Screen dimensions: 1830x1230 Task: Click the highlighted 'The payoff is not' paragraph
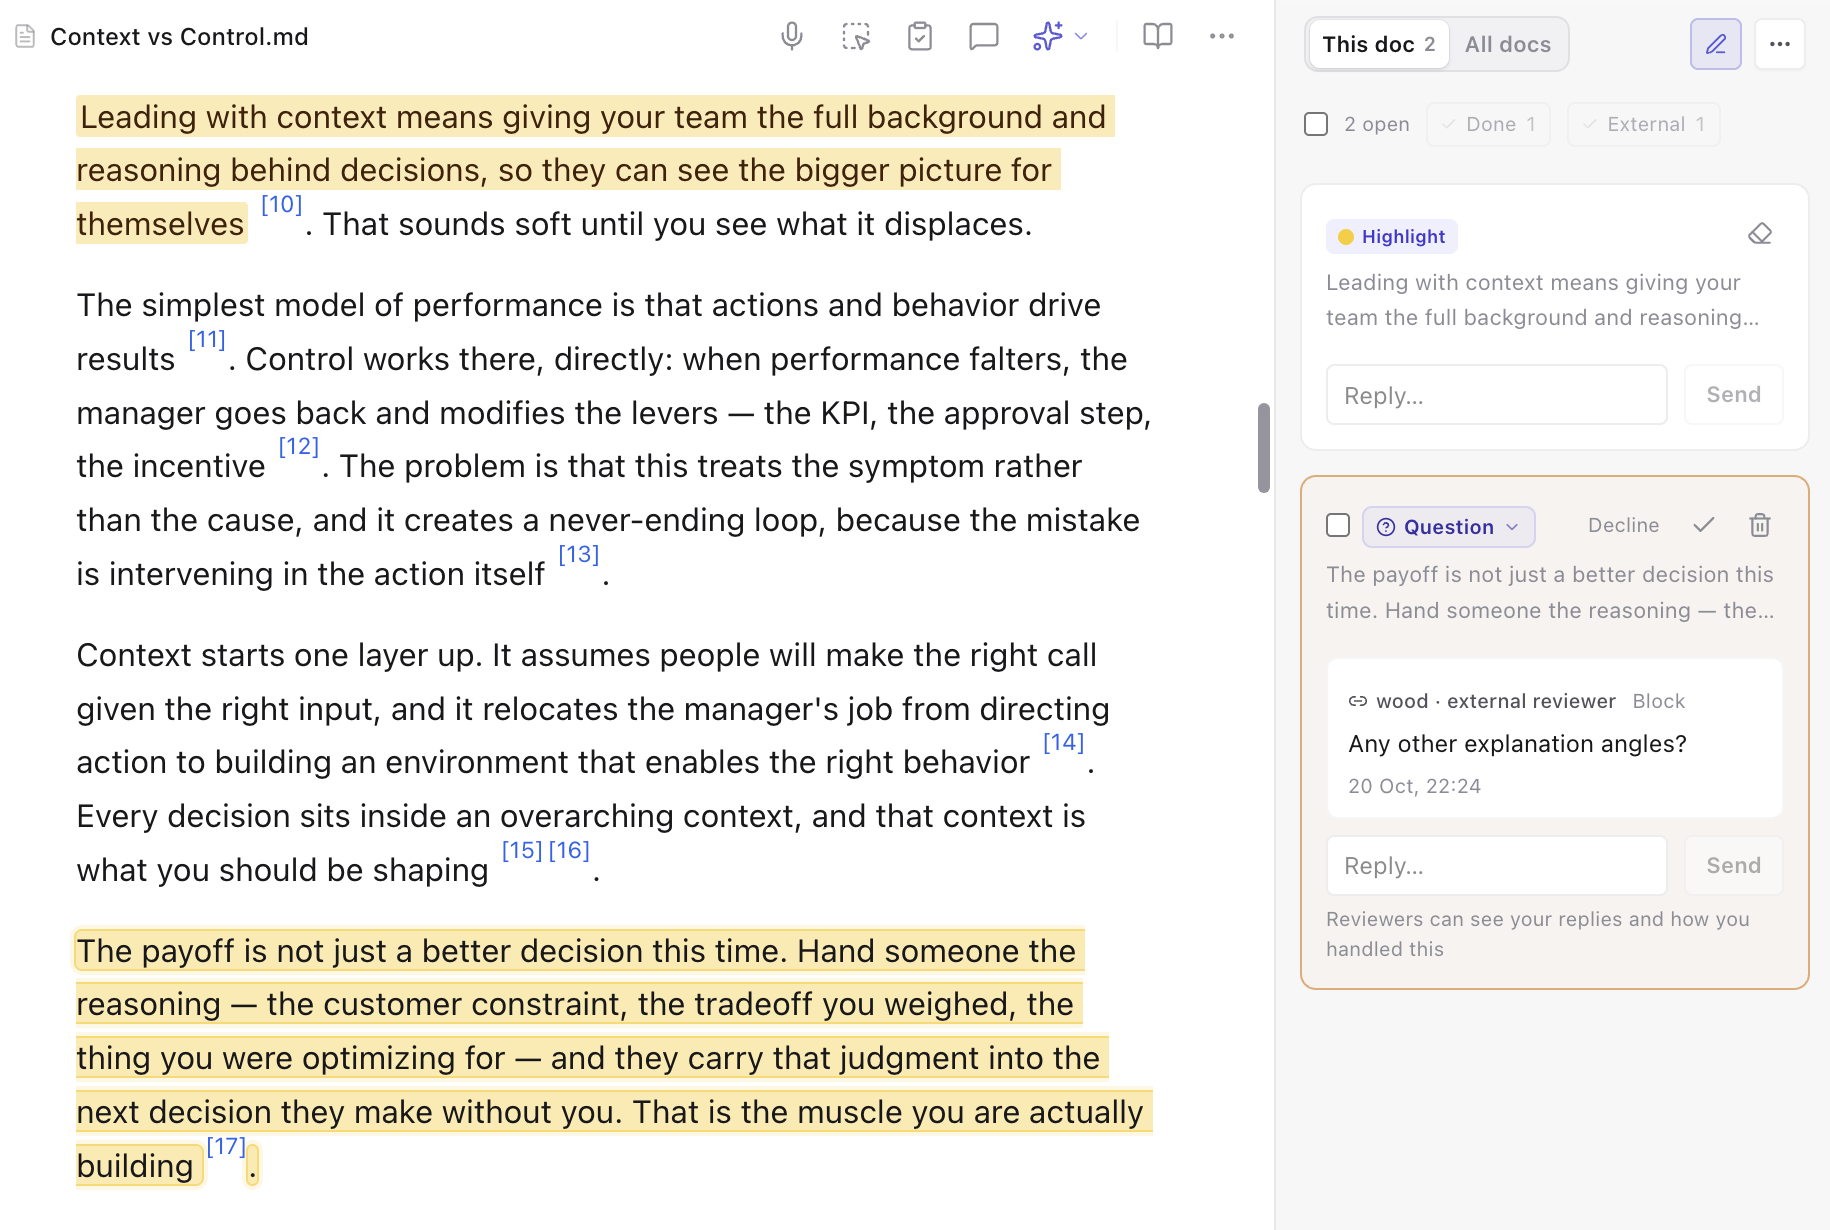pos(614,1058)
